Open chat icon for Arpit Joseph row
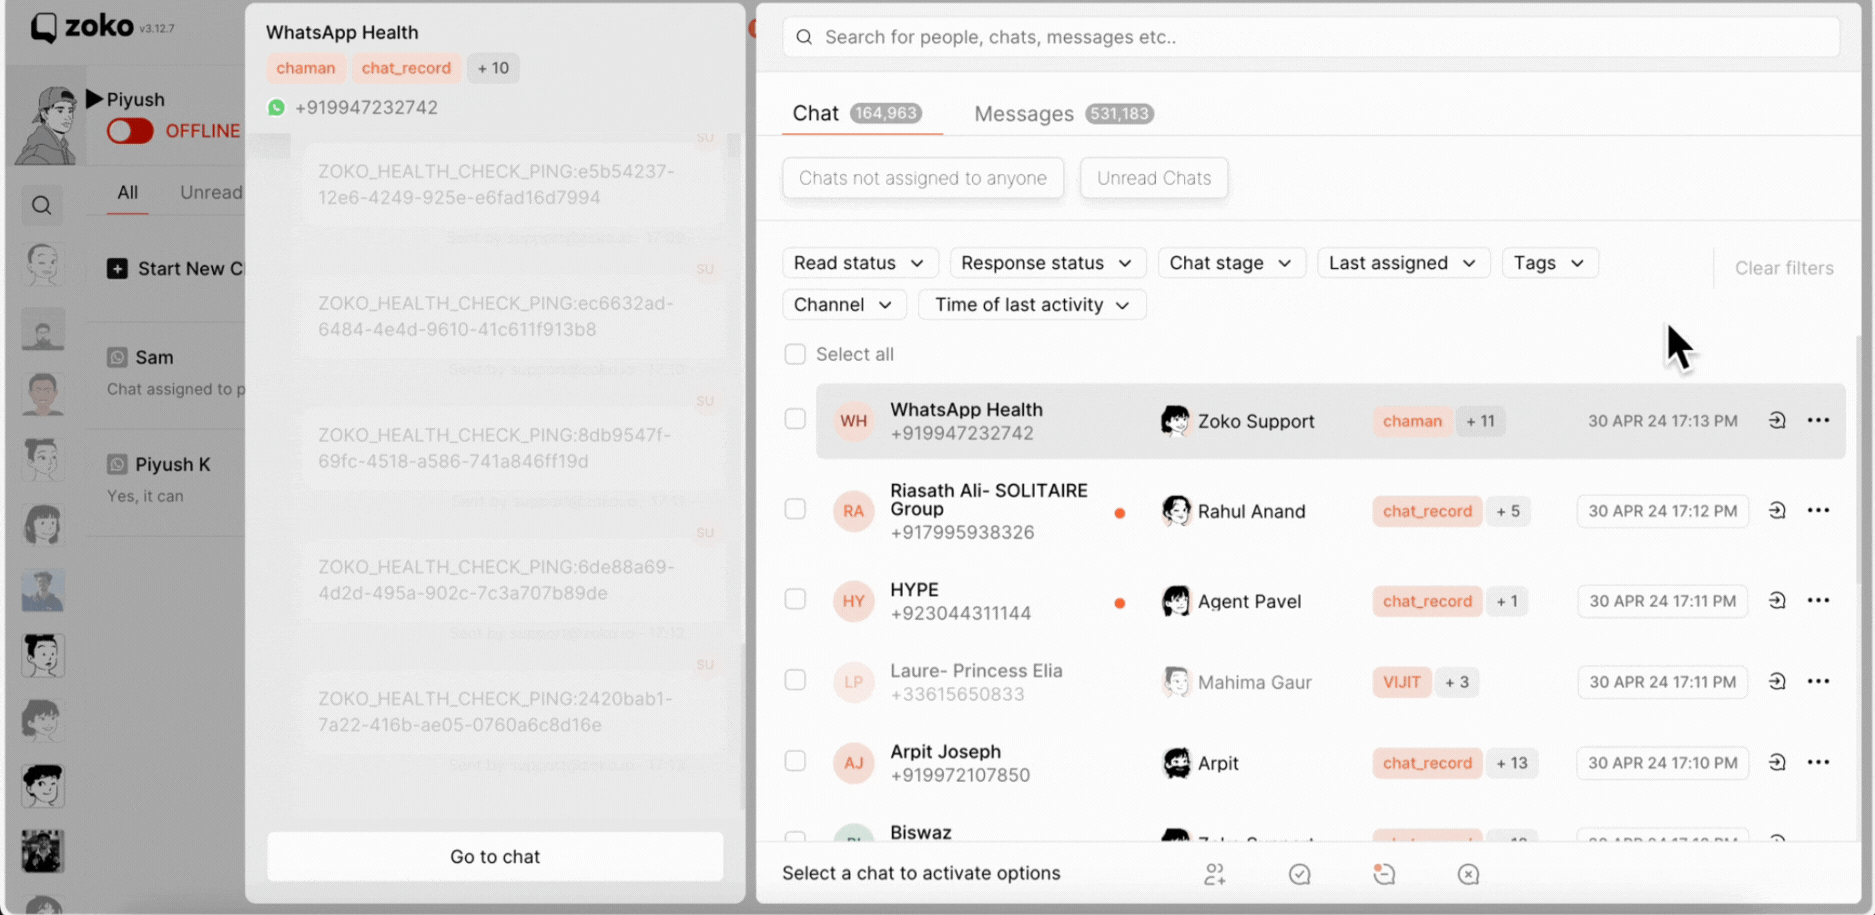 (1777, 763)
